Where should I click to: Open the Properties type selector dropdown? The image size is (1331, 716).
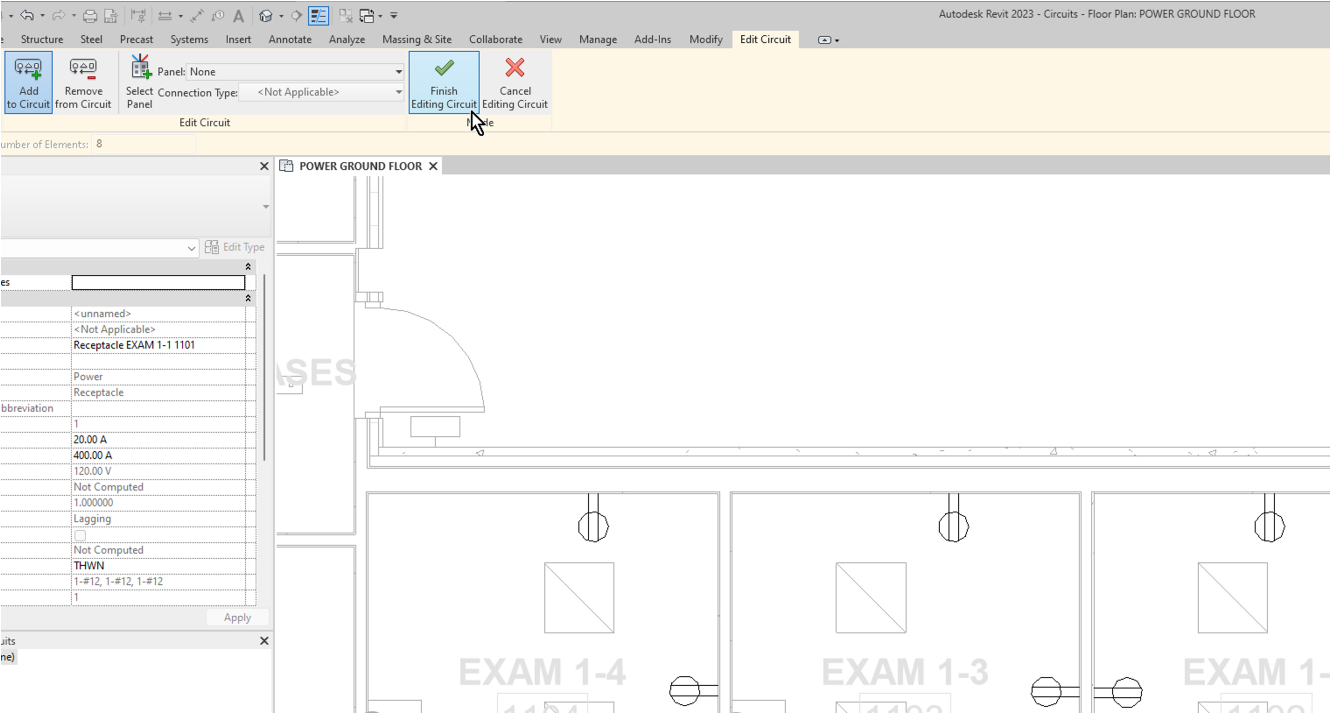[x=192, y=248]
